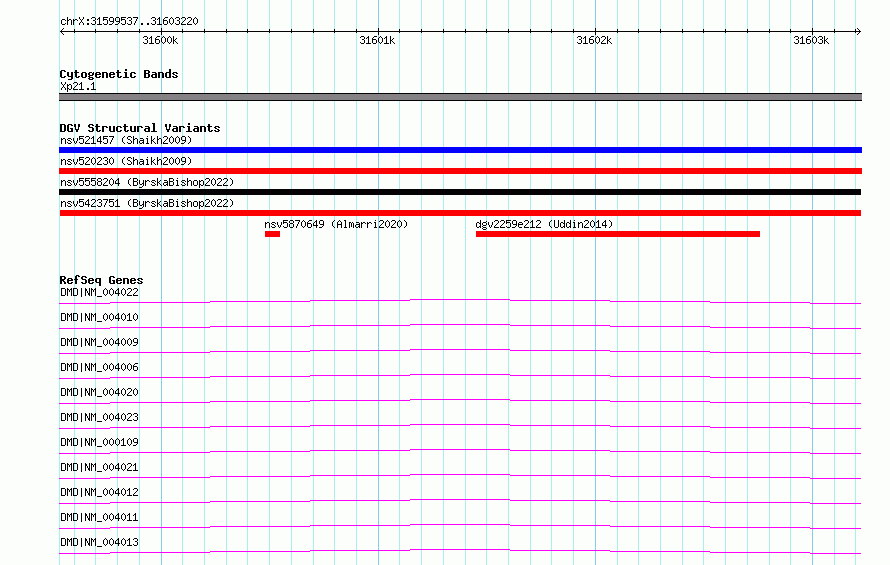The width and height of the screenshot is (890, 565).
Task: Select the gray Xp21.1 cytogenetic band bar
Action: click(x=460, y=97)
